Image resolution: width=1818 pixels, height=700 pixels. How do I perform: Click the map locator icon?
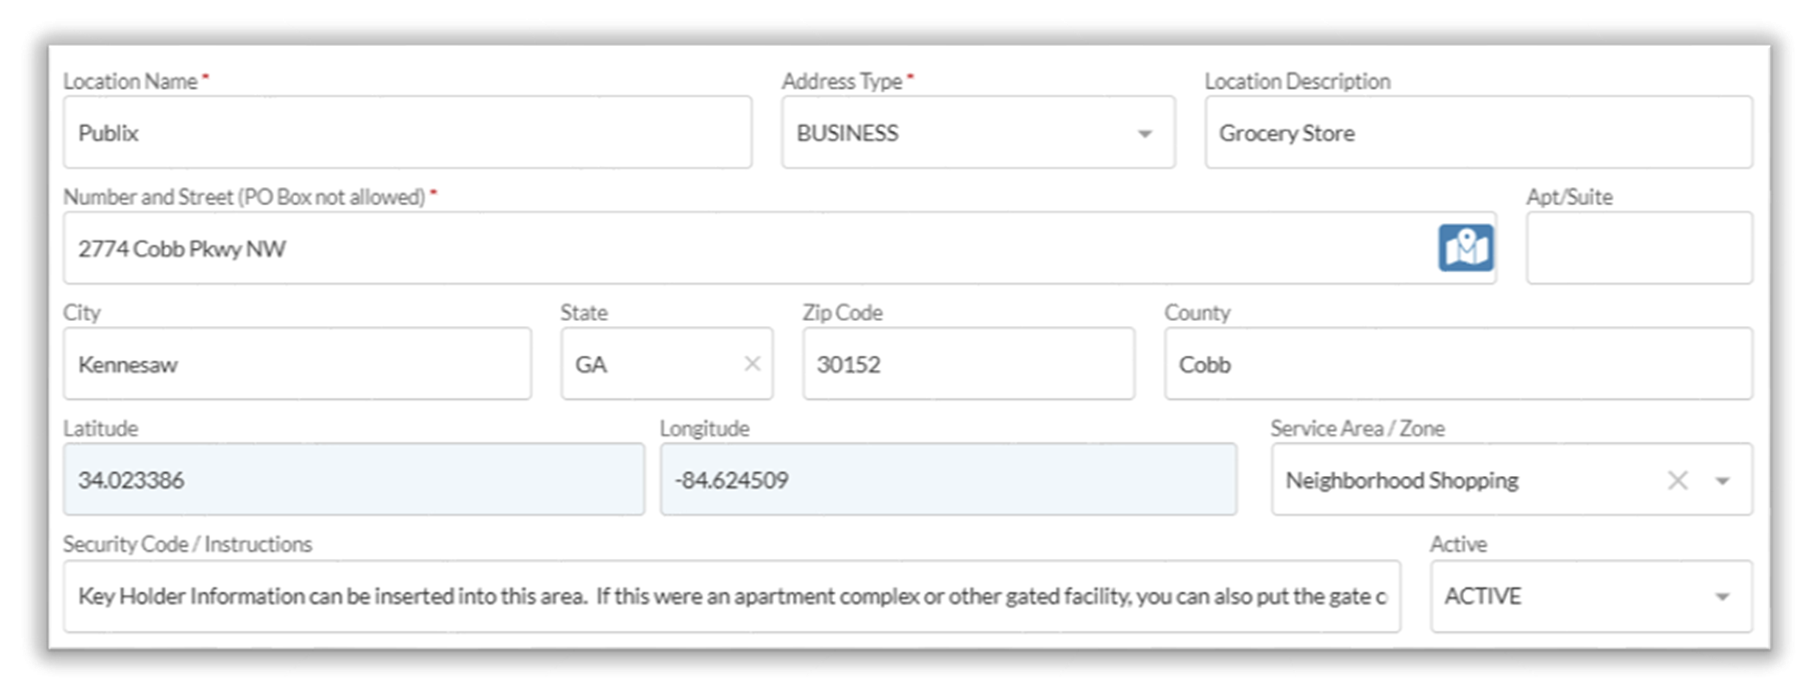point(1465,248)
